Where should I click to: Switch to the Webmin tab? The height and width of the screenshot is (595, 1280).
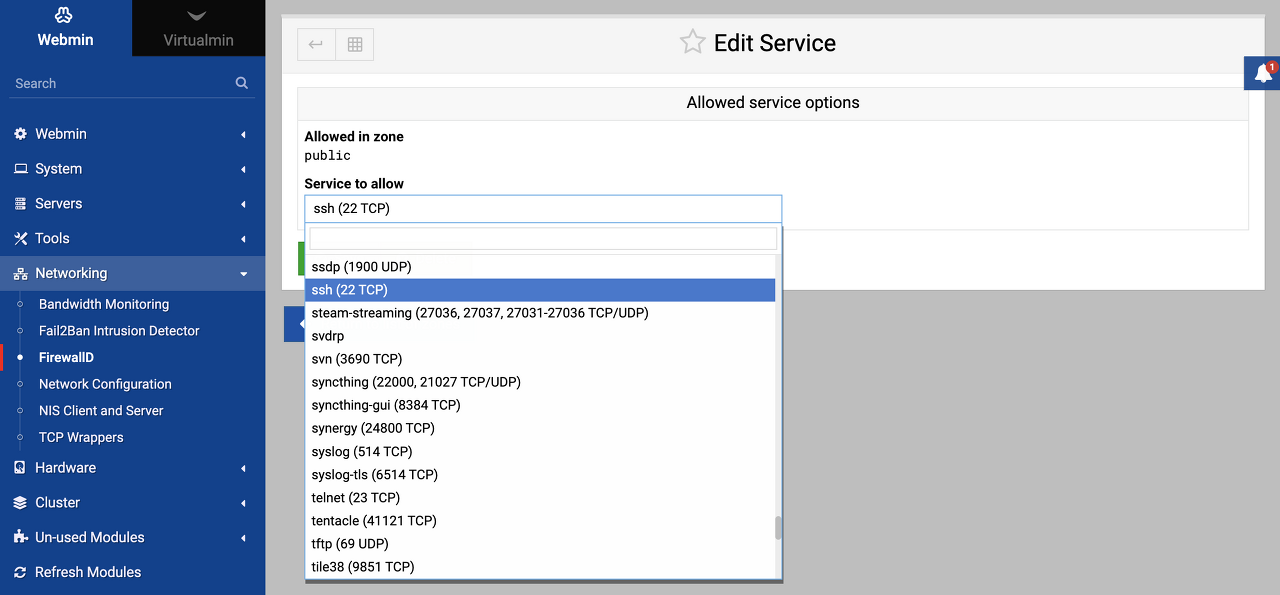tap(65, 28)
